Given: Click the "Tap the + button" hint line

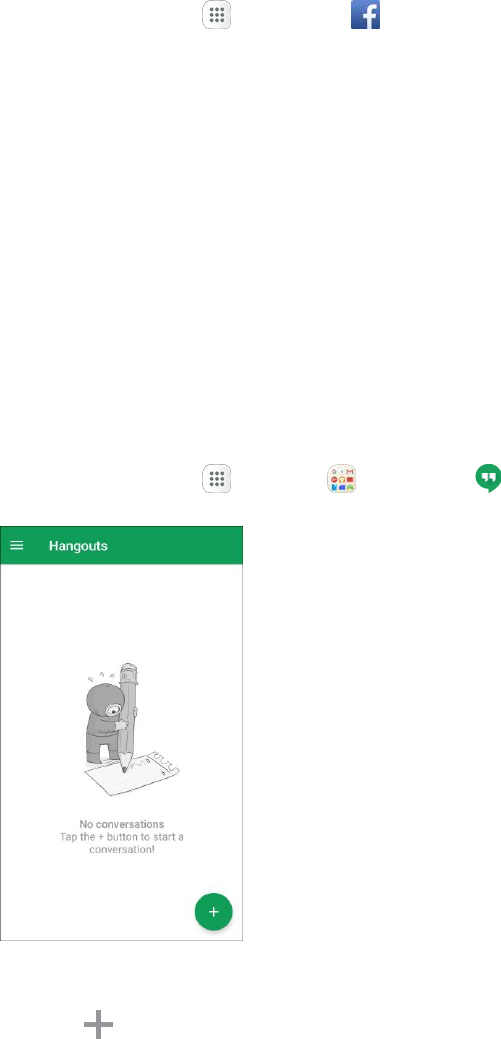Looking at the screenshot, I should (121, 837).
